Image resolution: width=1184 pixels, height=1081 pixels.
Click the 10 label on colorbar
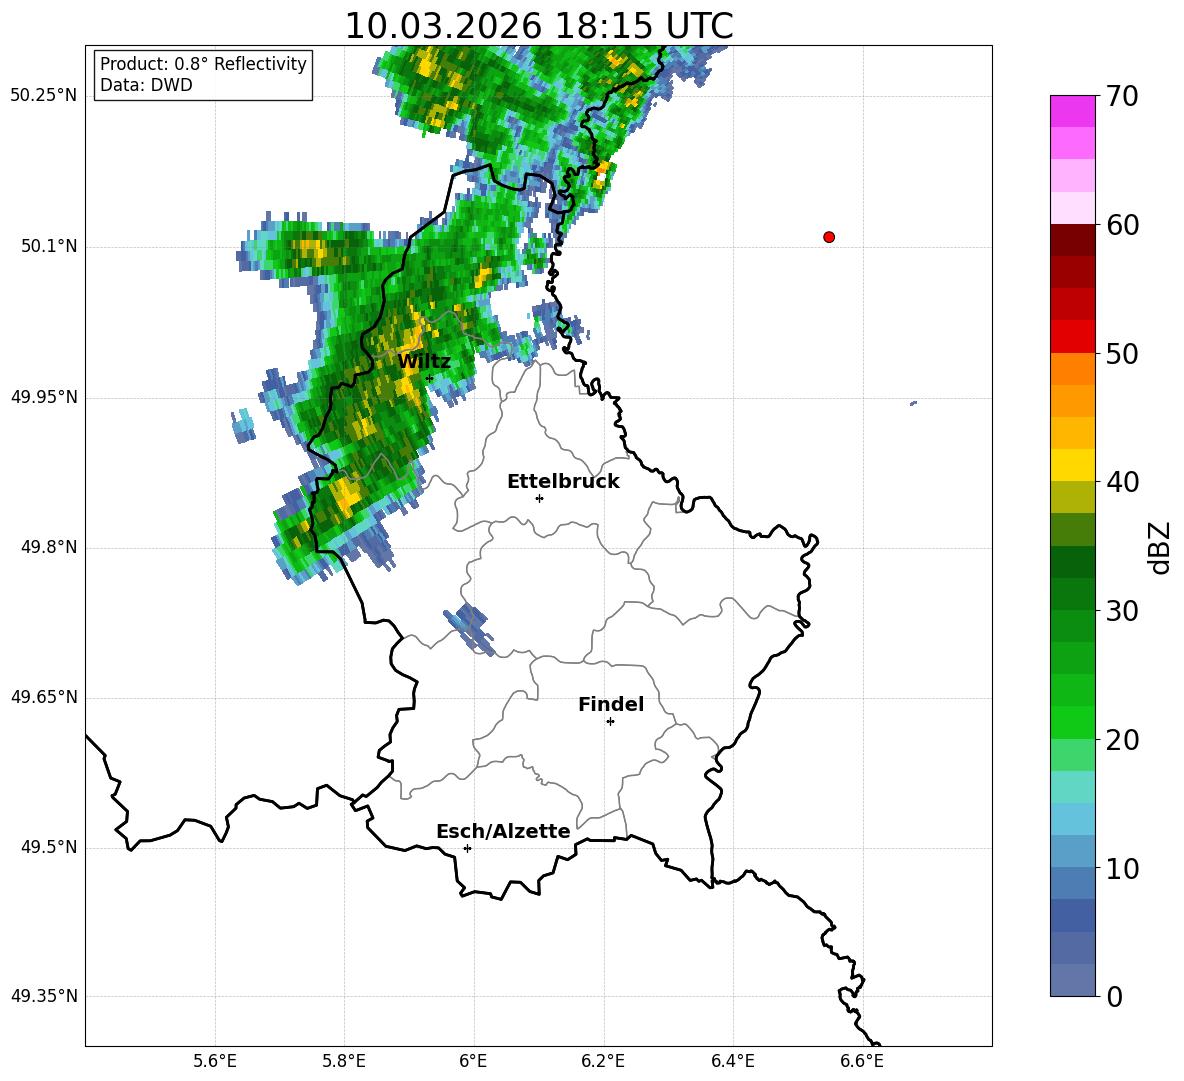pos(1122,869)
